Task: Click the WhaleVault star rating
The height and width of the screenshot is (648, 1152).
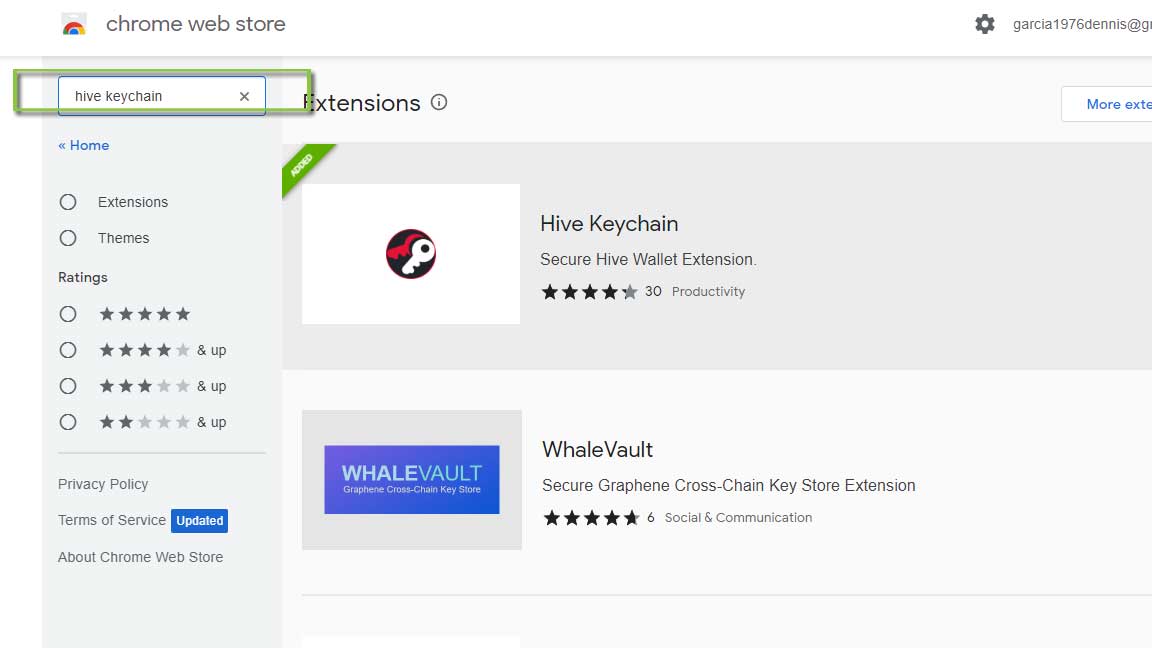Action: click(591, 518)
